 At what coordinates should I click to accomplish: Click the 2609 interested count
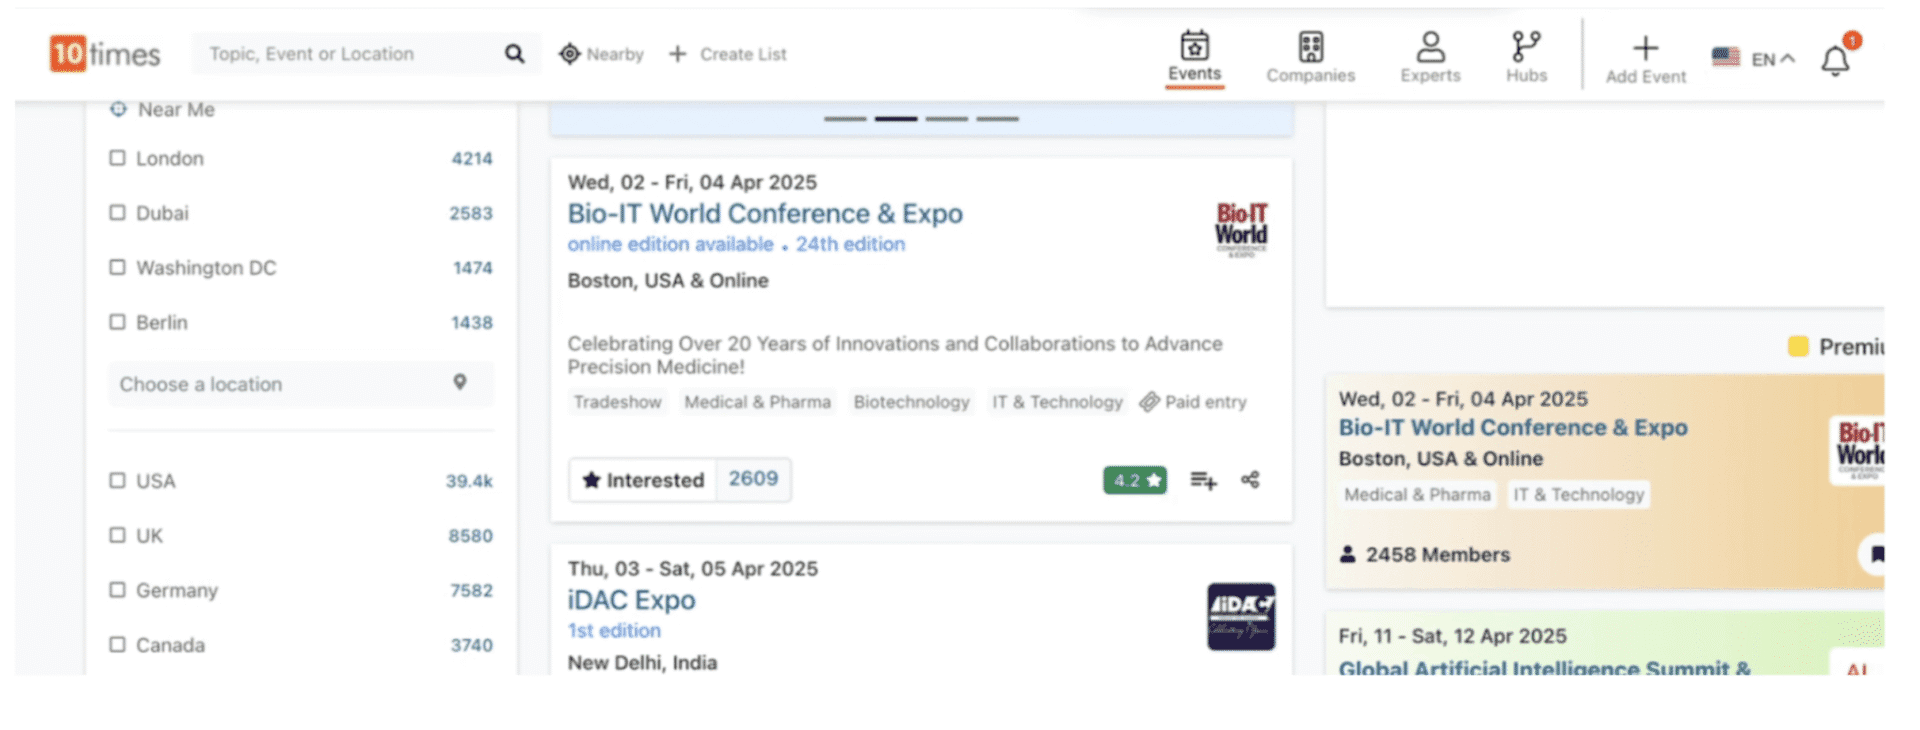tap(753, 479)
